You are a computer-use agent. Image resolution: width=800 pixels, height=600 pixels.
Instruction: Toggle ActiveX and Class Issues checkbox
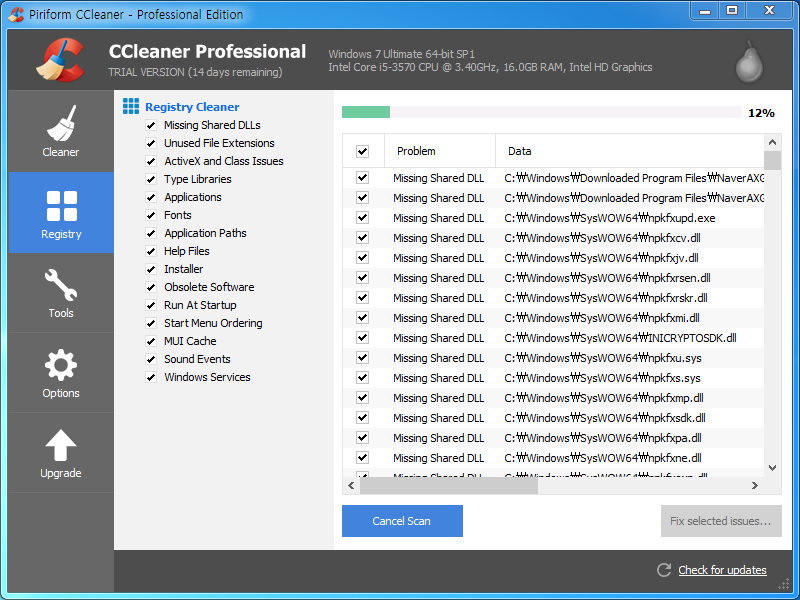click(151, 161)
